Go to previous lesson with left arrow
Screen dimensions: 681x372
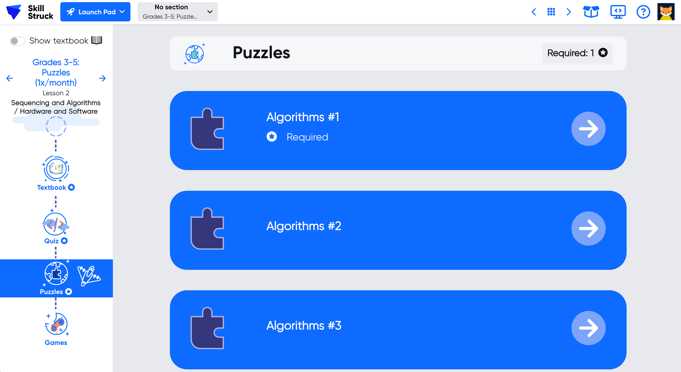tap(10, 78)
